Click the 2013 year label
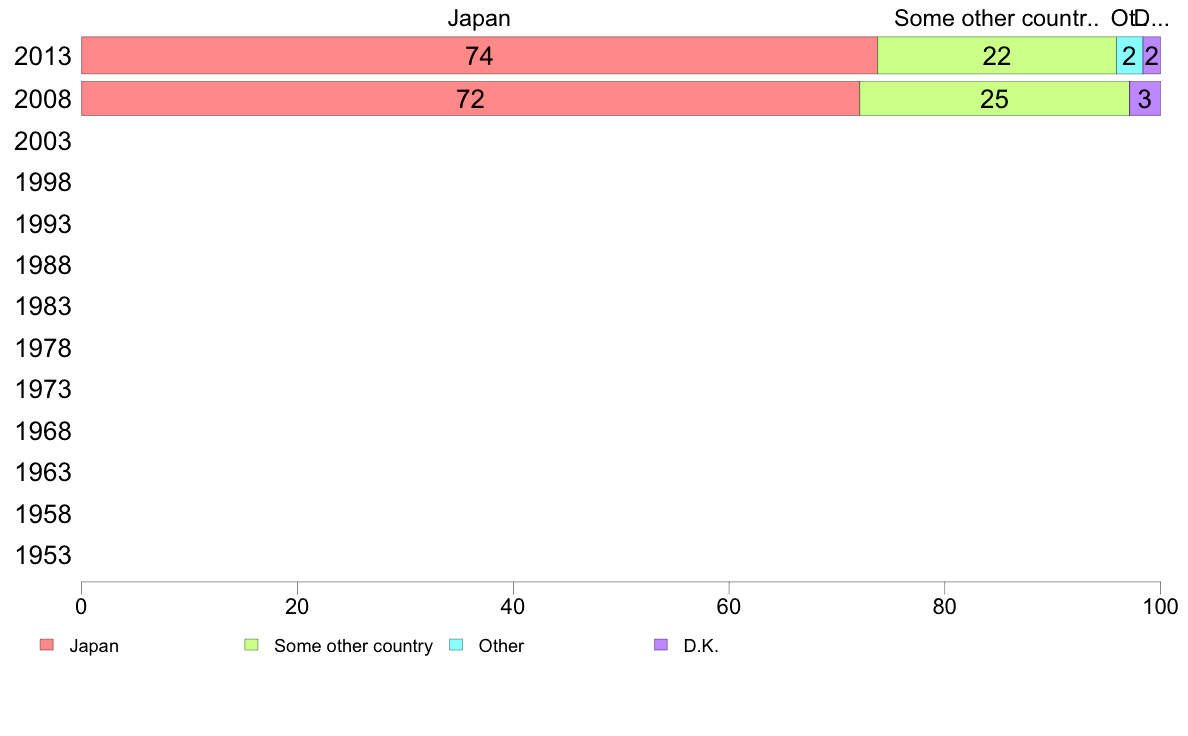 point(42,56)
